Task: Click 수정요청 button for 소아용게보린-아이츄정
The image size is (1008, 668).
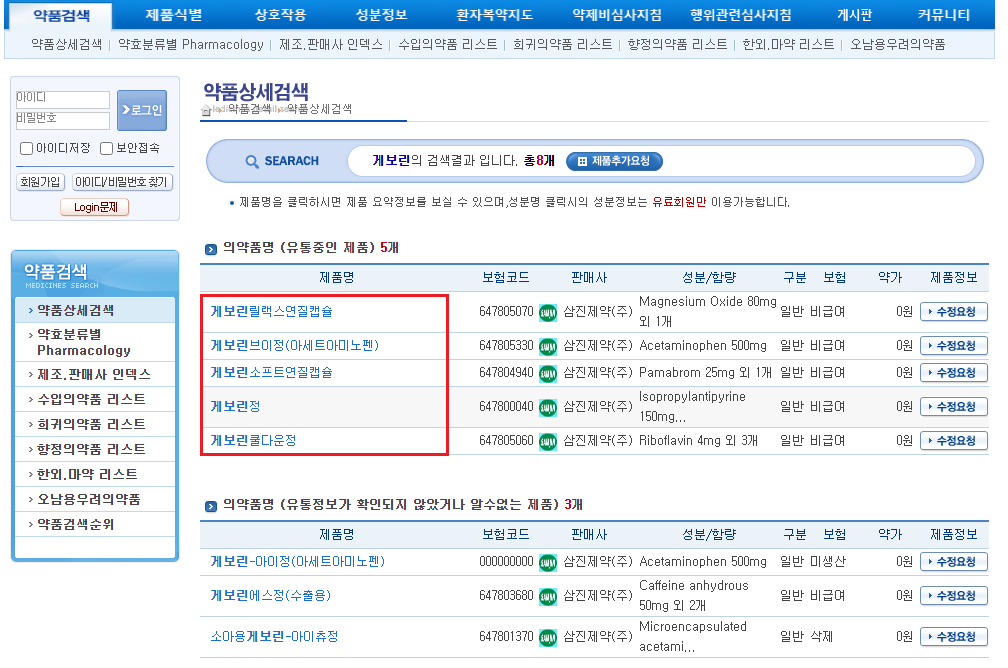Action: tap(954, 638)
